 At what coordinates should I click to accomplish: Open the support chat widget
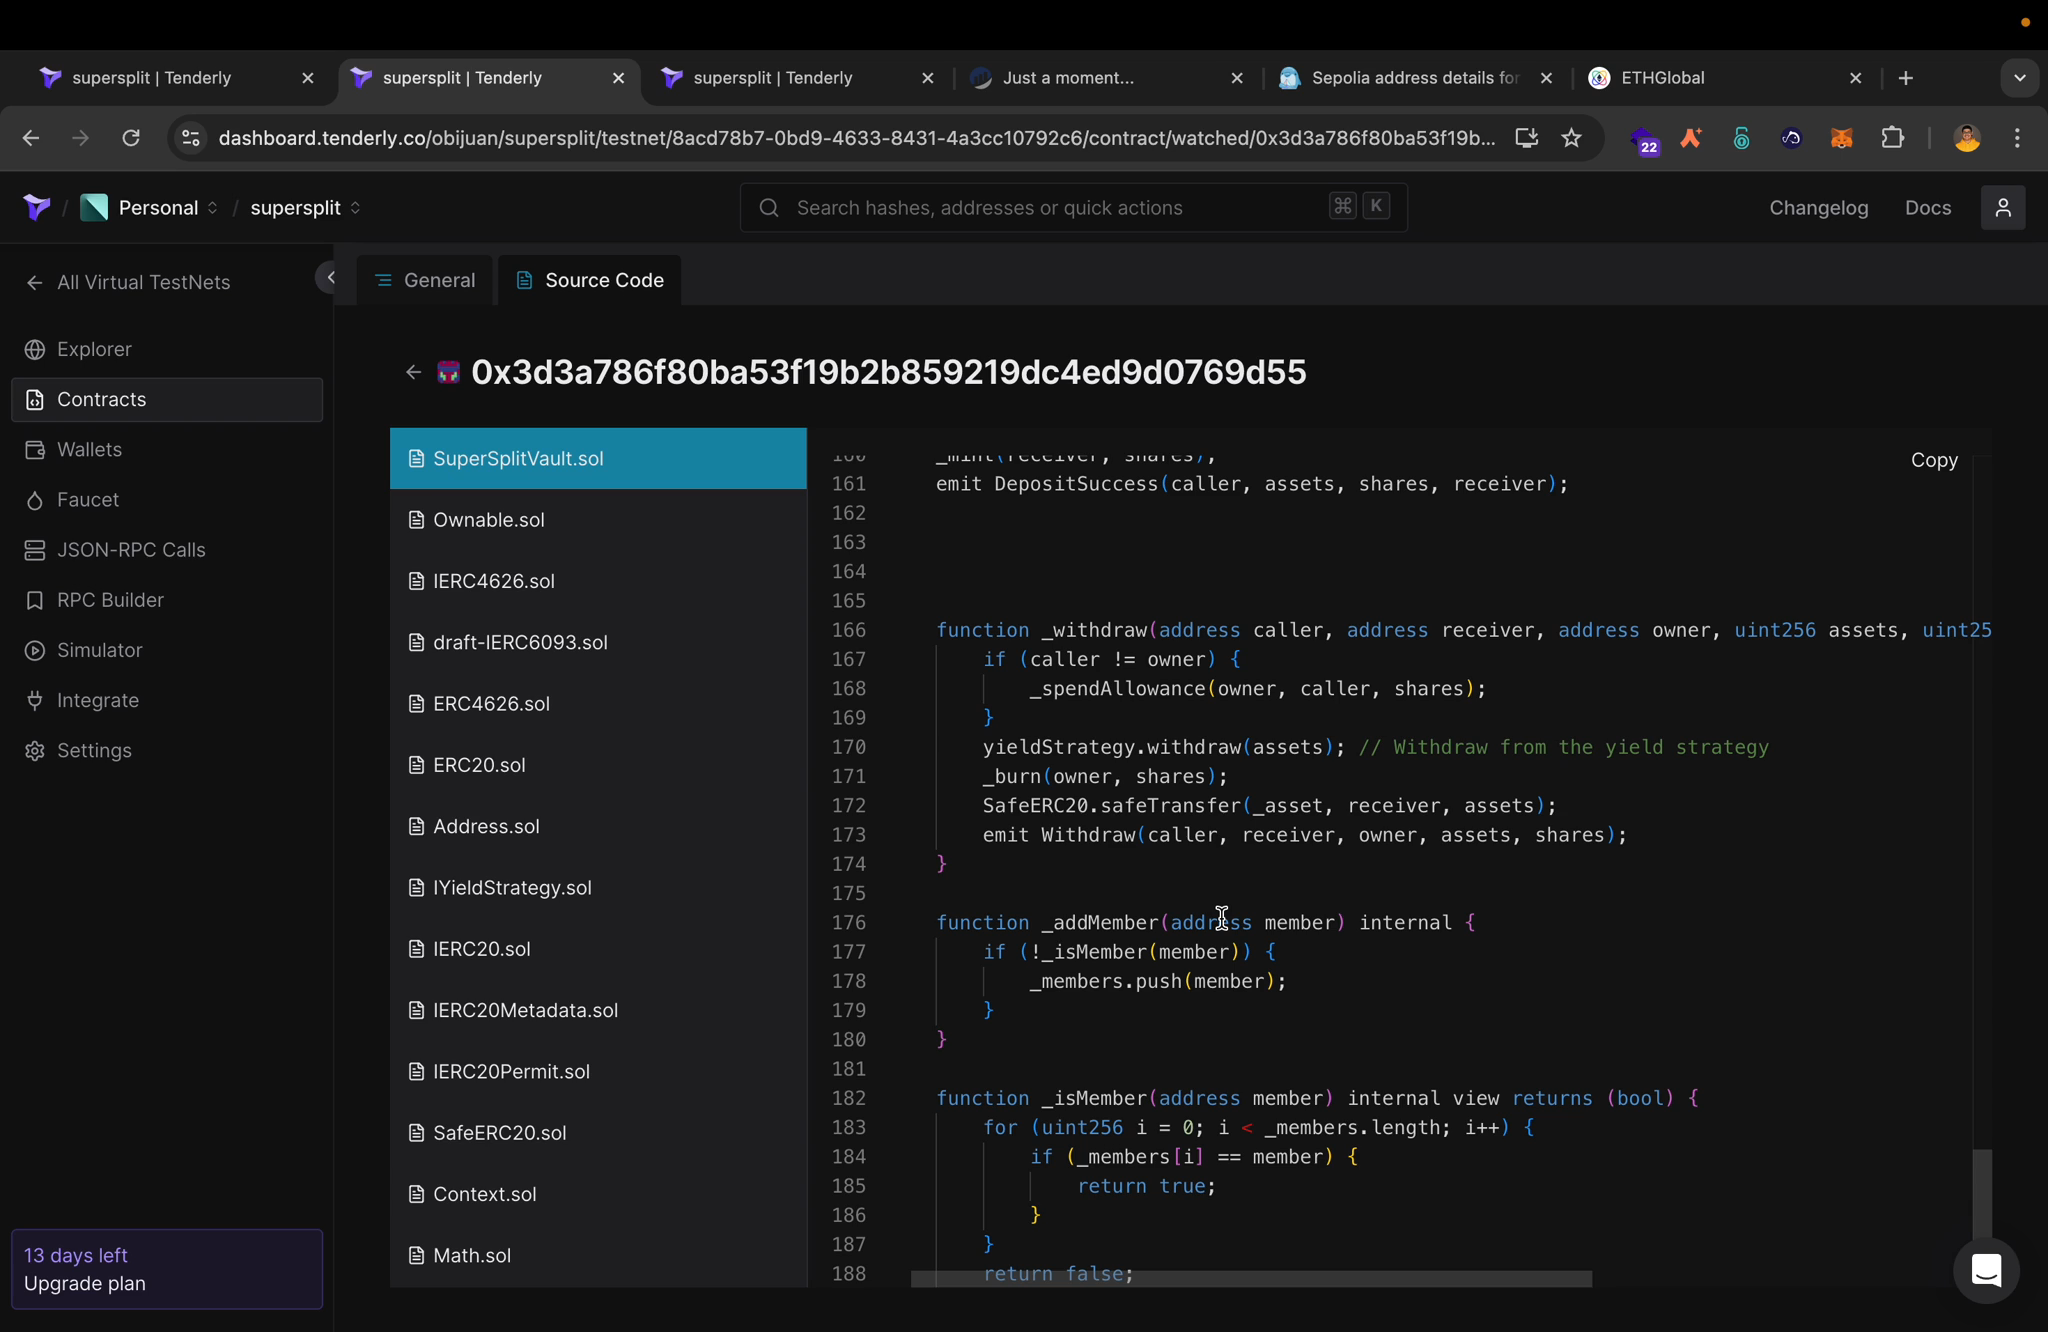tap(1985, 1270)
